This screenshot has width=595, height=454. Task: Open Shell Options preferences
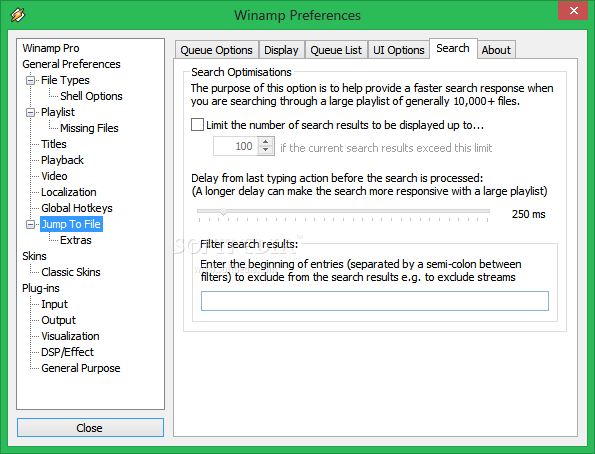pos(91,96)
